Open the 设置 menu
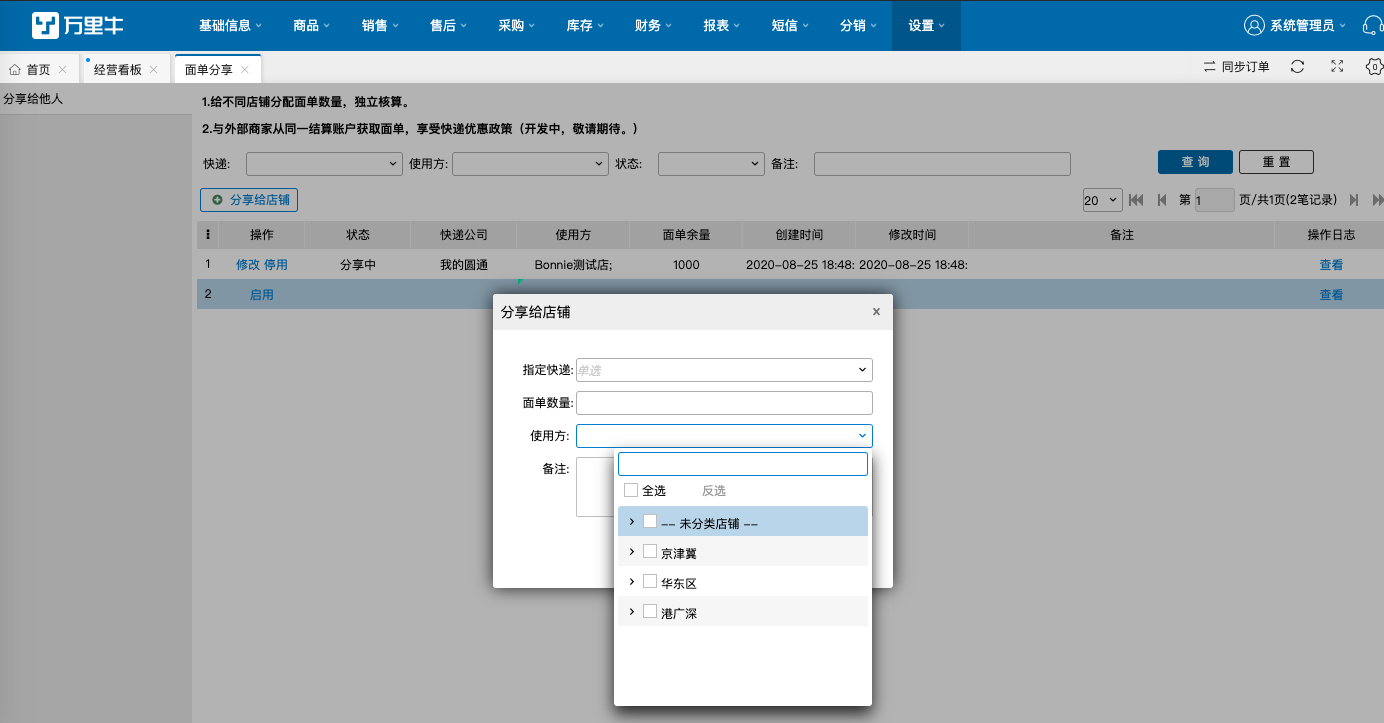This screenshot has height=723, width=1384. pos(926,25)
